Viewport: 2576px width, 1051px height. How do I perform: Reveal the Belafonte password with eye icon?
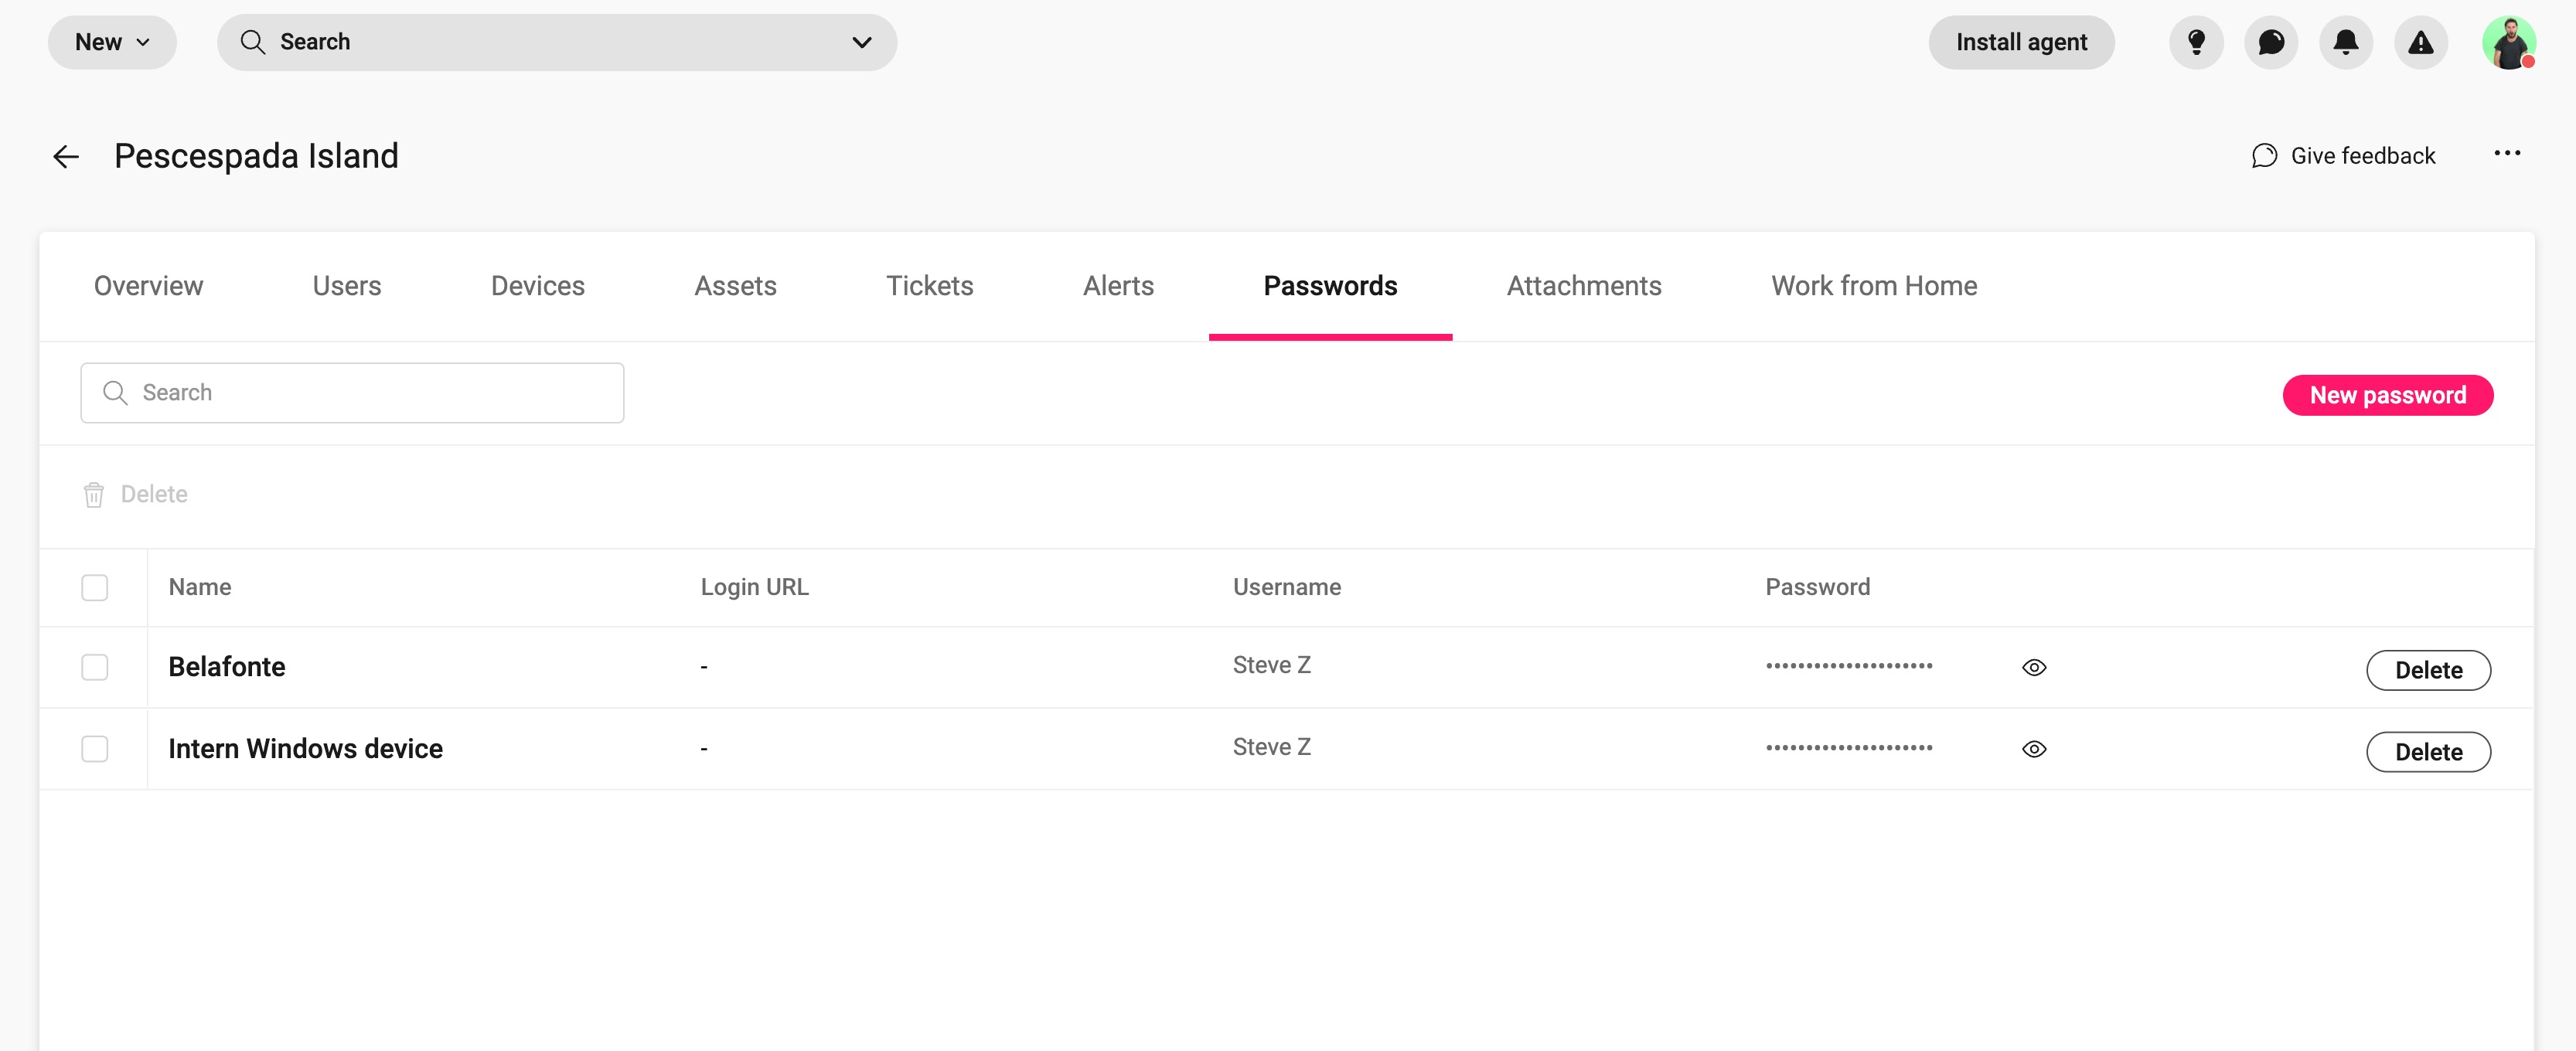[x=2034, y=667]
